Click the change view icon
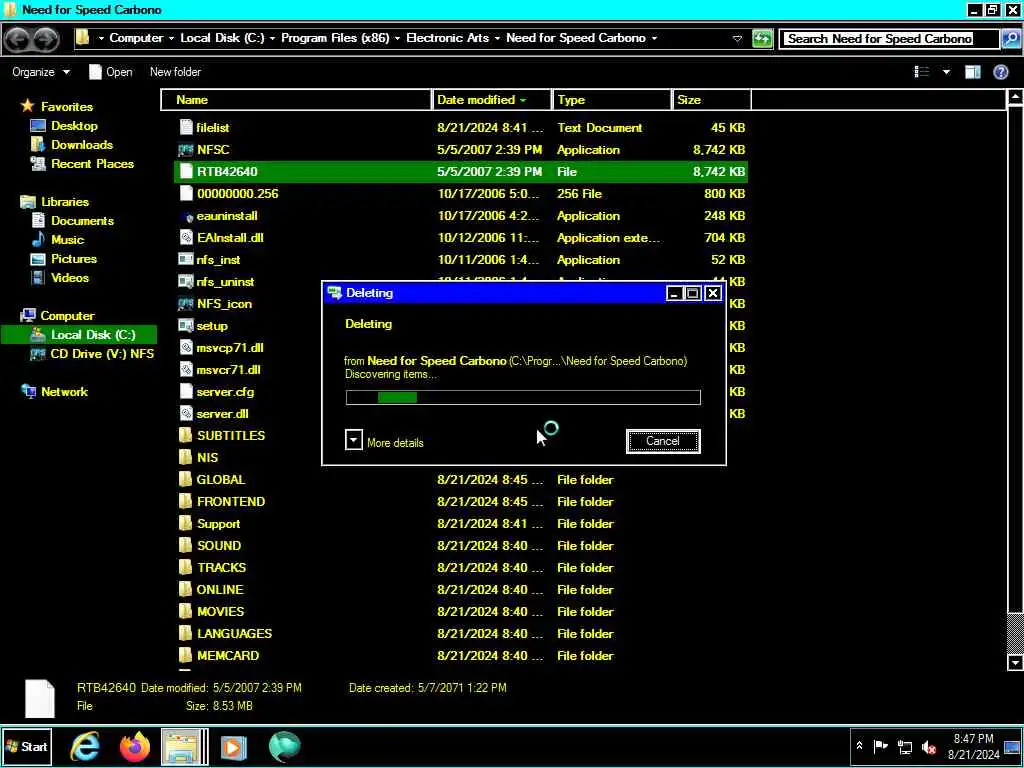The image size is (1024, 768). tap(921, 72)
